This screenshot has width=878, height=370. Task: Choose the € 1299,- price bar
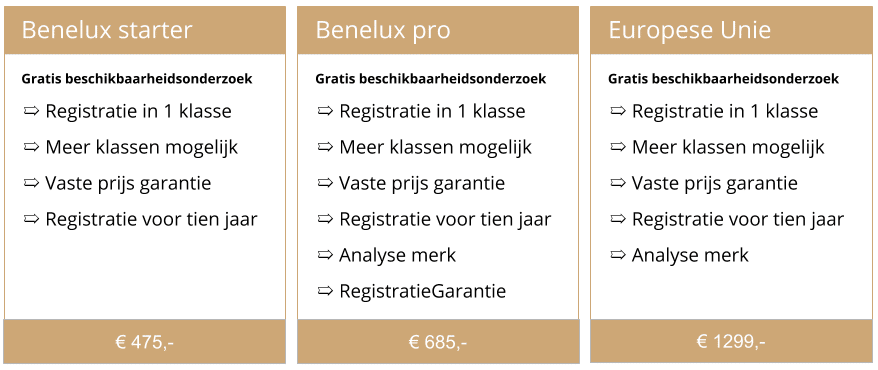(731, 341)
